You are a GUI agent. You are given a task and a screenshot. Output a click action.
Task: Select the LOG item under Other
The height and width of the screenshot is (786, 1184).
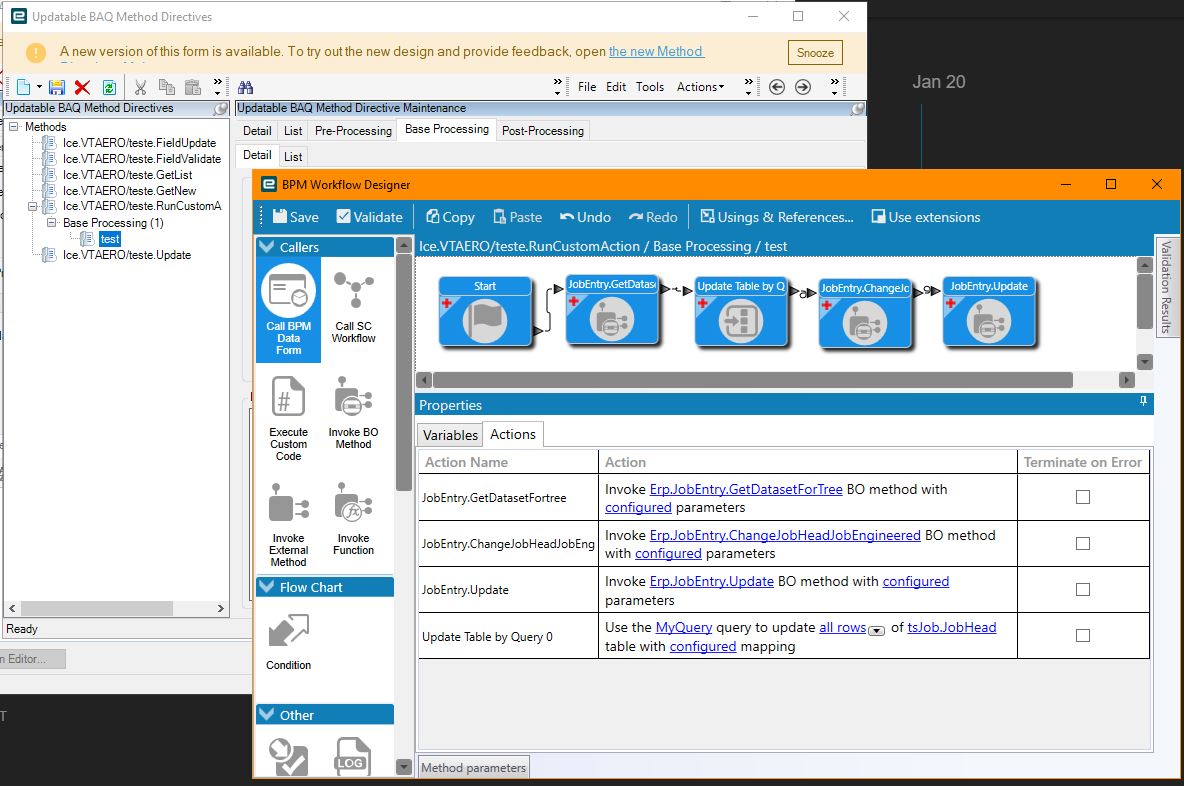click(352, 757)
